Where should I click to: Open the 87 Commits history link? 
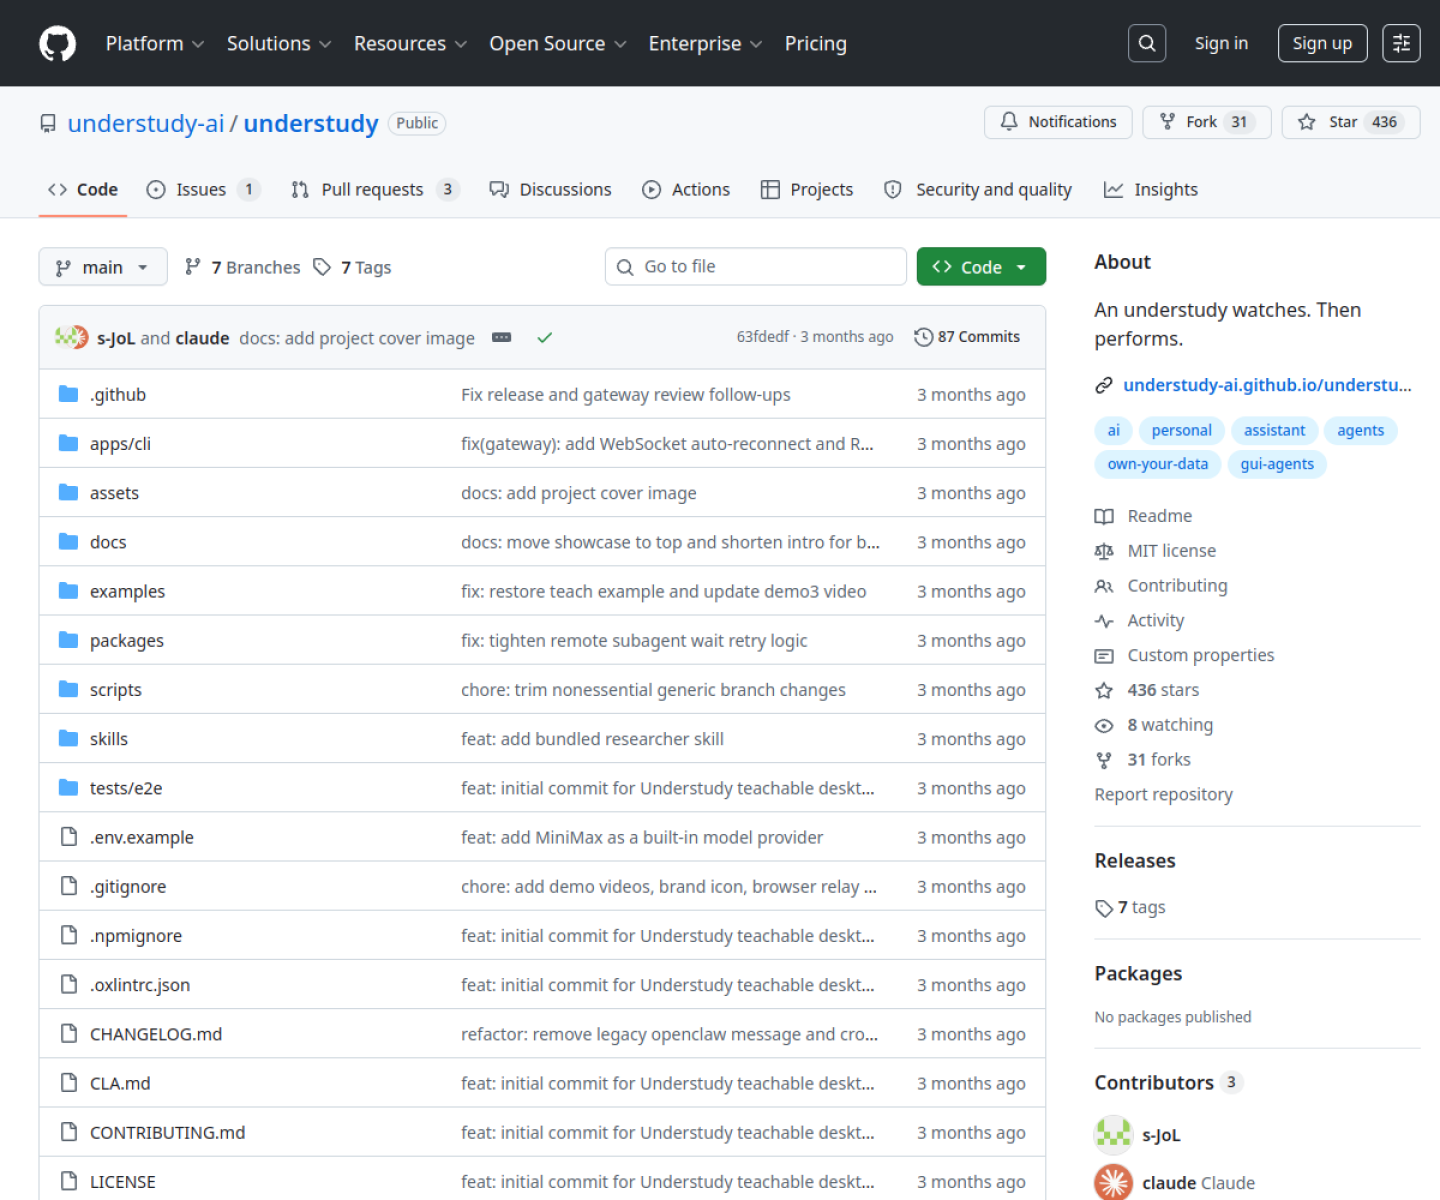click(x=967, y=337)
